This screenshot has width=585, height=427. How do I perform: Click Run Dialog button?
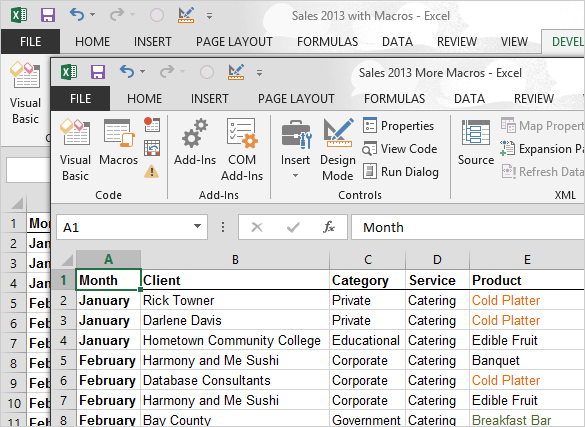[401, 172]
